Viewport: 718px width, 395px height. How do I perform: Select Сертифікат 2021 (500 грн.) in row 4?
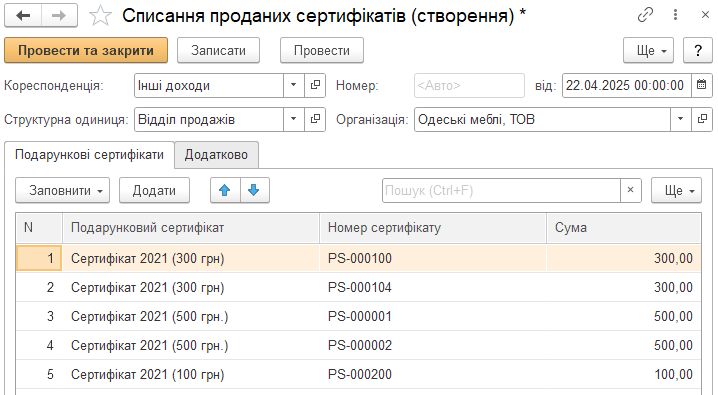[190, 345]
